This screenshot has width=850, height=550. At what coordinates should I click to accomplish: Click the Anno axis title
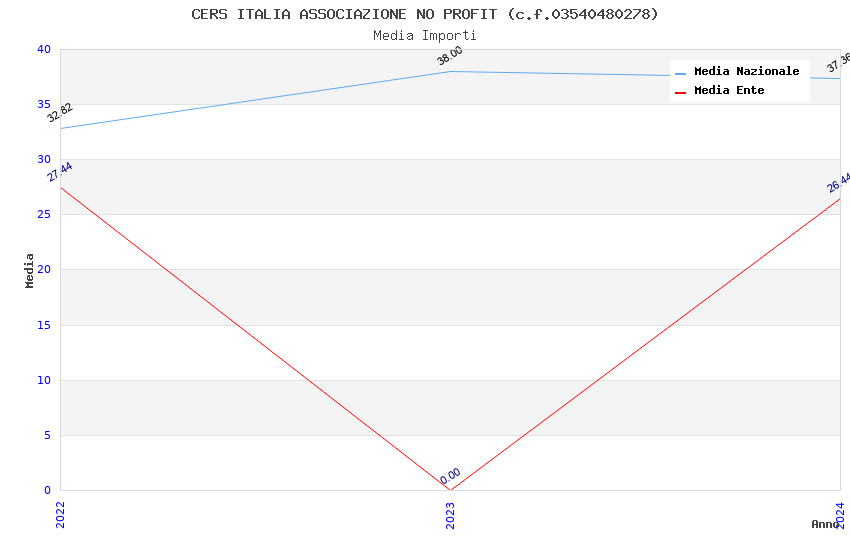click(x=825, y=524)
